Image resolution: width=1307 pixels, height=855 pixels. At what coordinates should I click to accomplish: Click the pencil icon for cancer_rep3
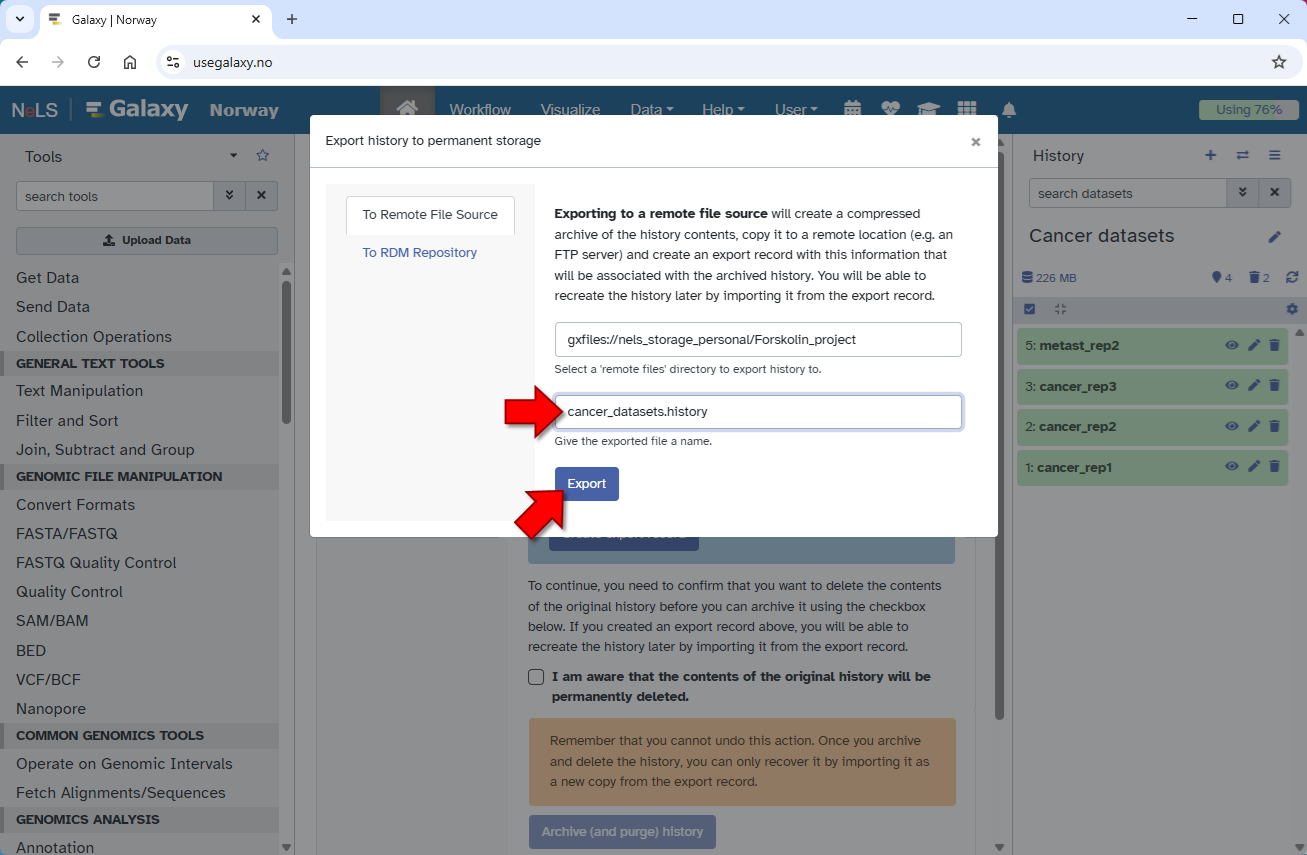click(x=1254, y=386)
